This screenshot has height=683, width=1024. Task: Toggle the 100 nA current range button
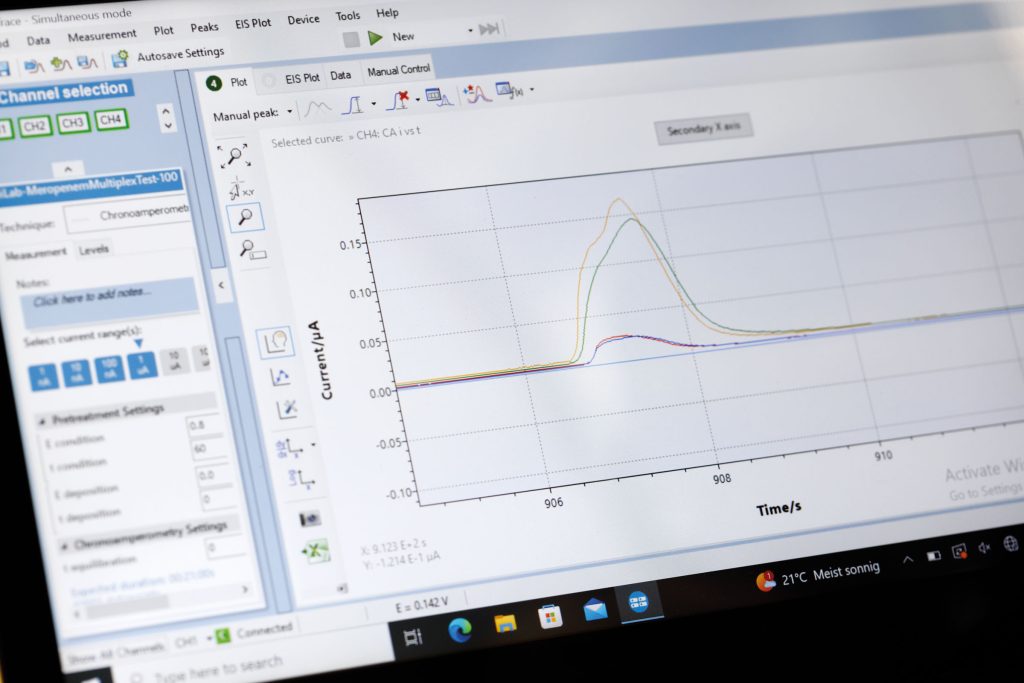pyautogui.click(x=109, y=370)
